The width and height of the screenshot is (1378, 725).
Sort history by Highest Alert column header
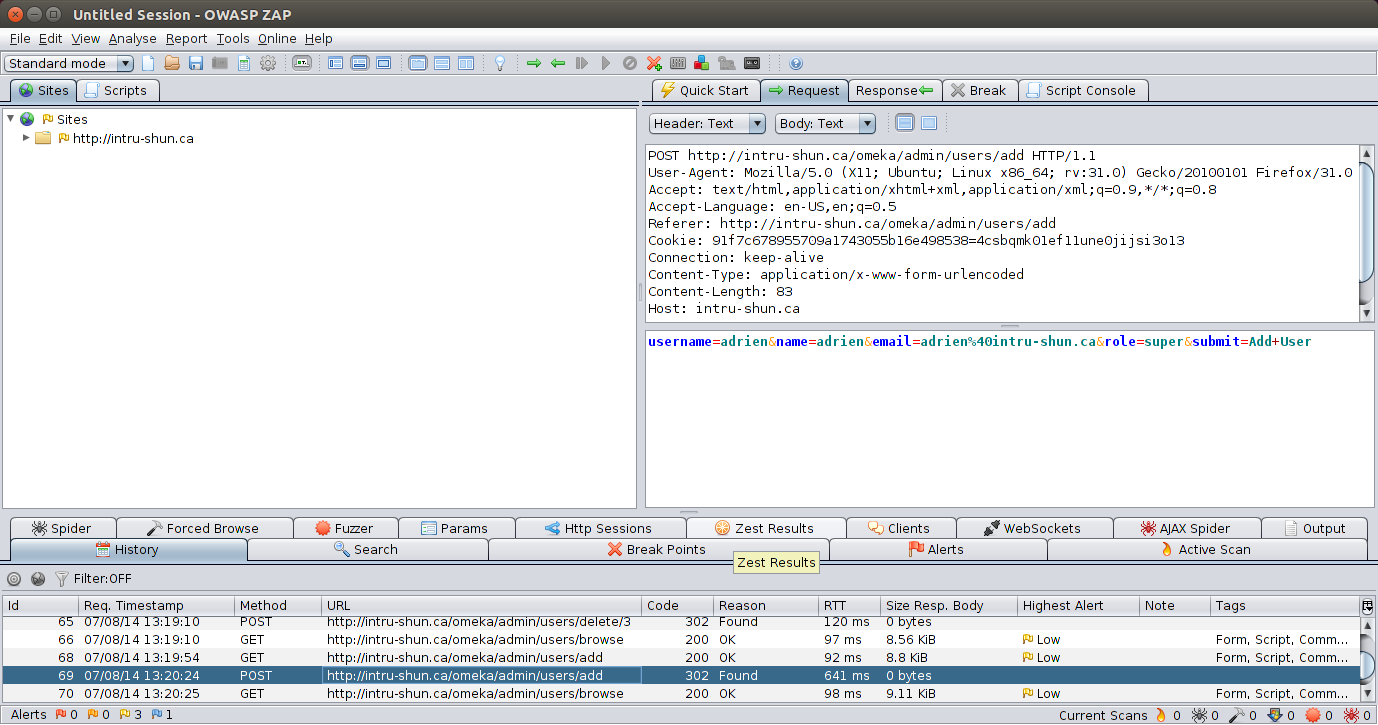point(1078,605)
